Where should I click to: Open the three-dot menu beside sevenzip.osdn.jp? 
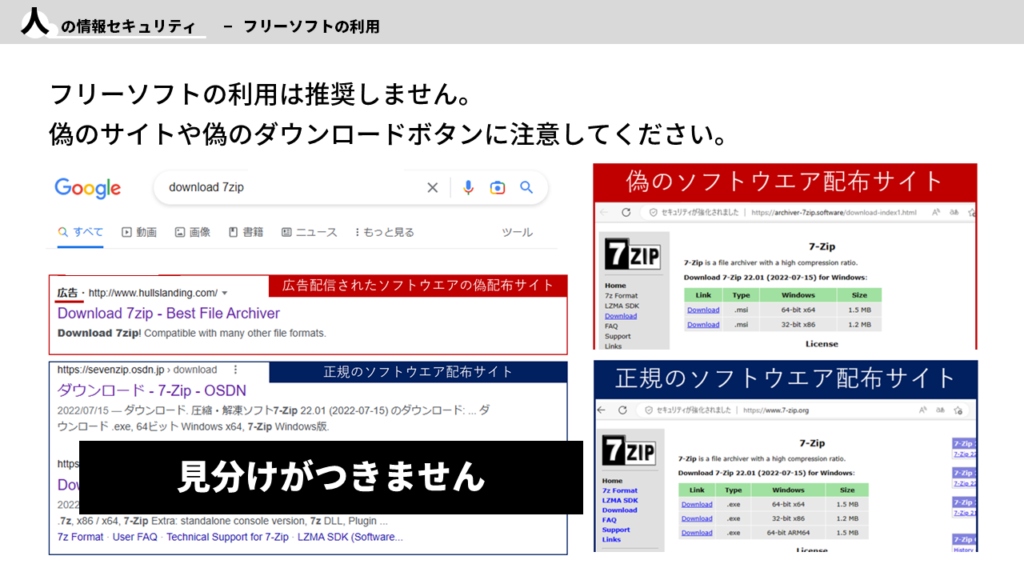(236, 370)
